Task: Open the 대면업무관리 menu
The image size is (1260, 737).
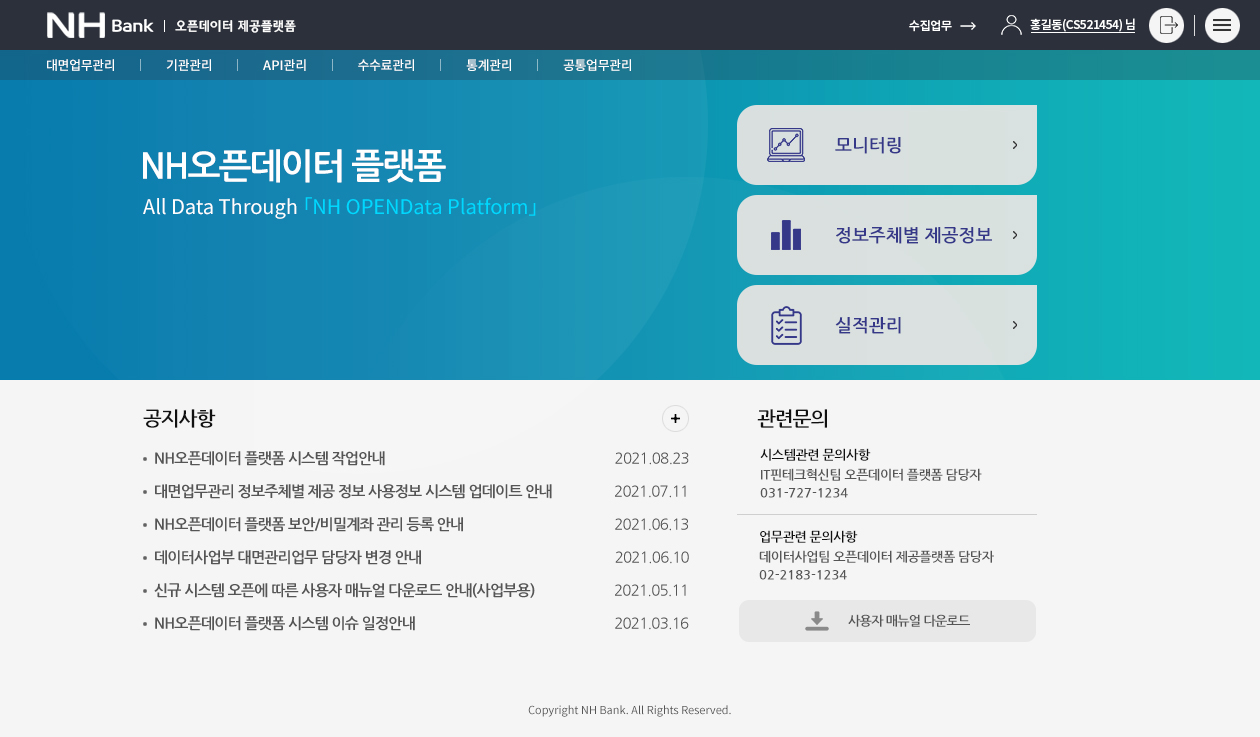Action: [x=81, y=65]
